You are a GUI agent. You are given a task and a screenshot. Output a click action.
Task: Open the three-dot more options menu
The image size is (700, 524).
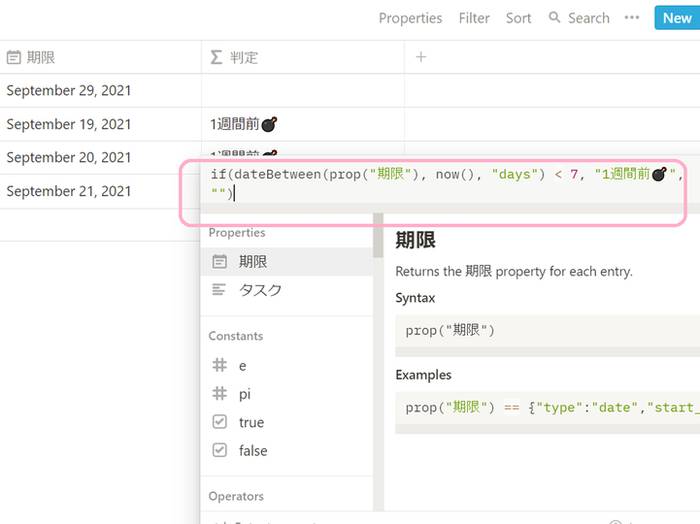pos(632,18)
